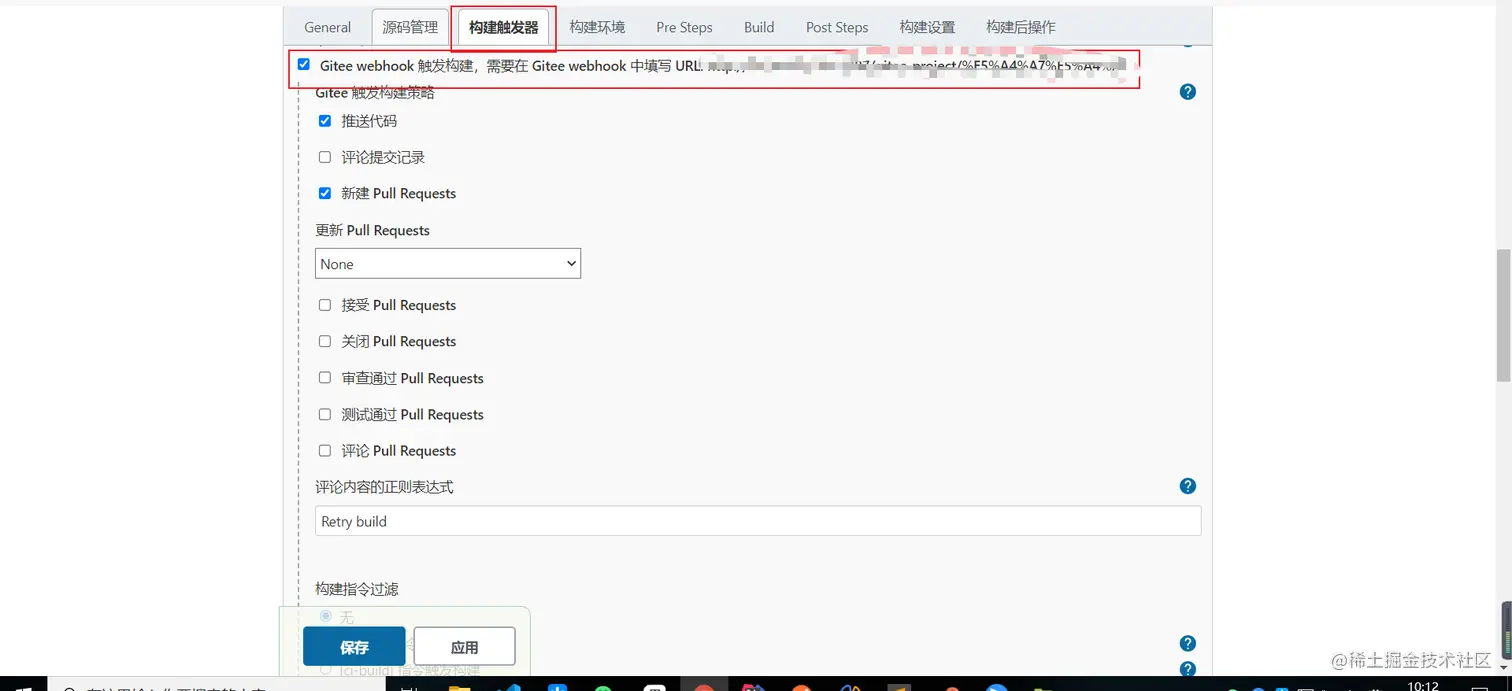Enable 接受 Pull Requests checkbox
The image size is (1512, 691).
[325, 305]
